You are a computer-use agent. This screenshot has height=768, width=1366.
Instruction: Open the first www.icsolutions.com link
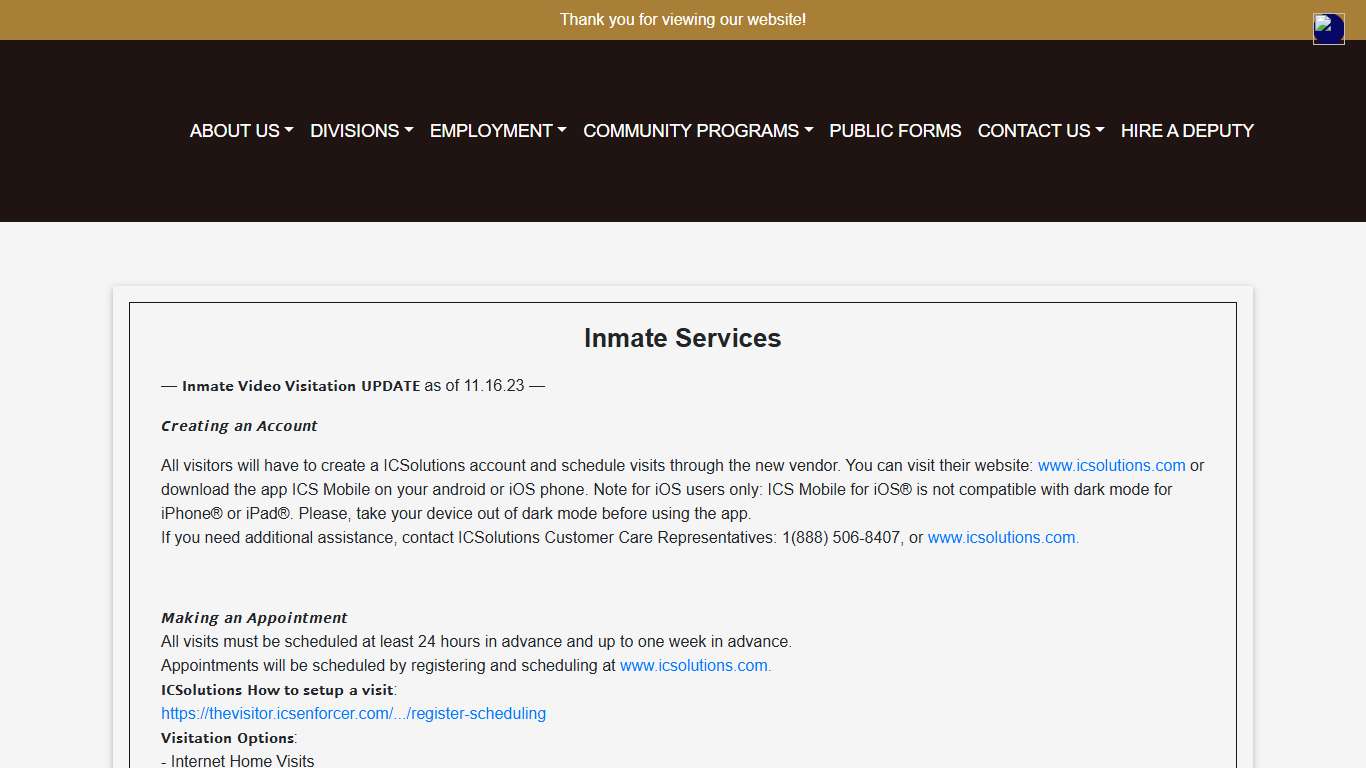click(1111, 465)
